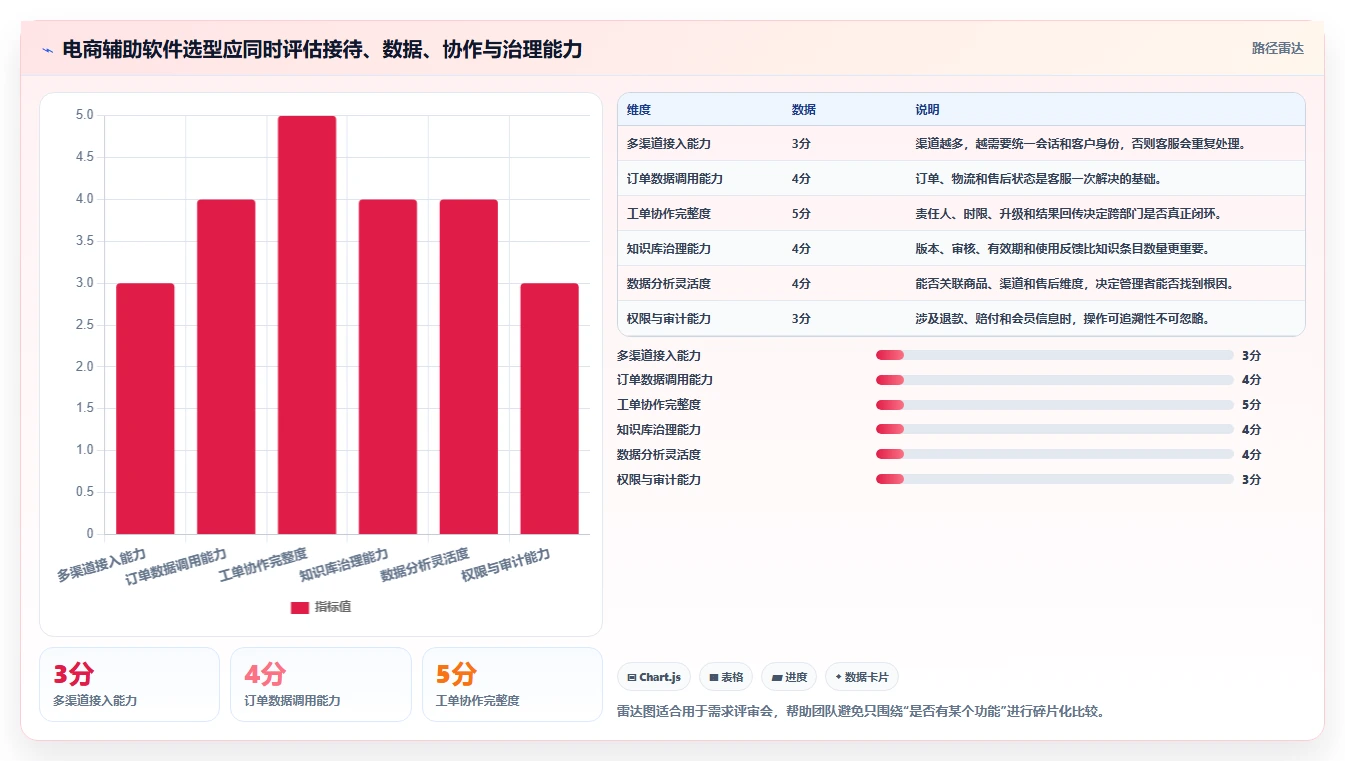Click the main title 电商辅助软件选型
The height and width of the screenshot is (761, 1345).
point(322,50)
